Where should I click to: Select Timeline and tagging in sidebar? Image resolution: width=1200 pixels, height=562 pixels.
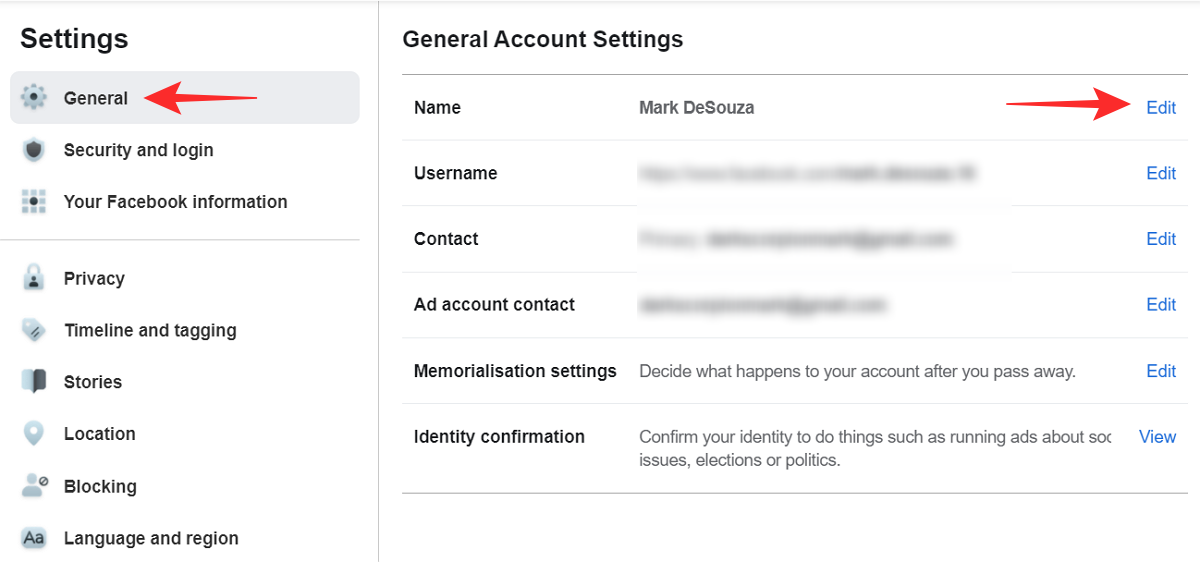[x=150, y=330]
